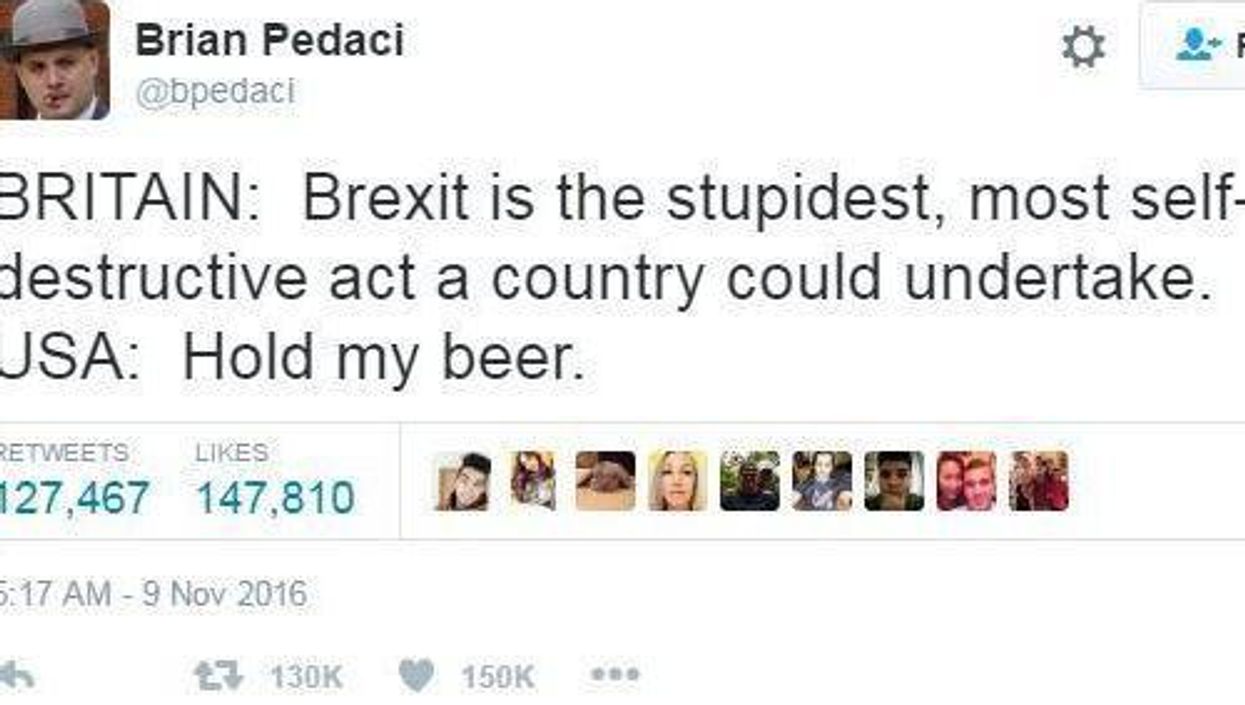
Task: Click the first liker avatar with dark-haired person
Action: point(464,481)
